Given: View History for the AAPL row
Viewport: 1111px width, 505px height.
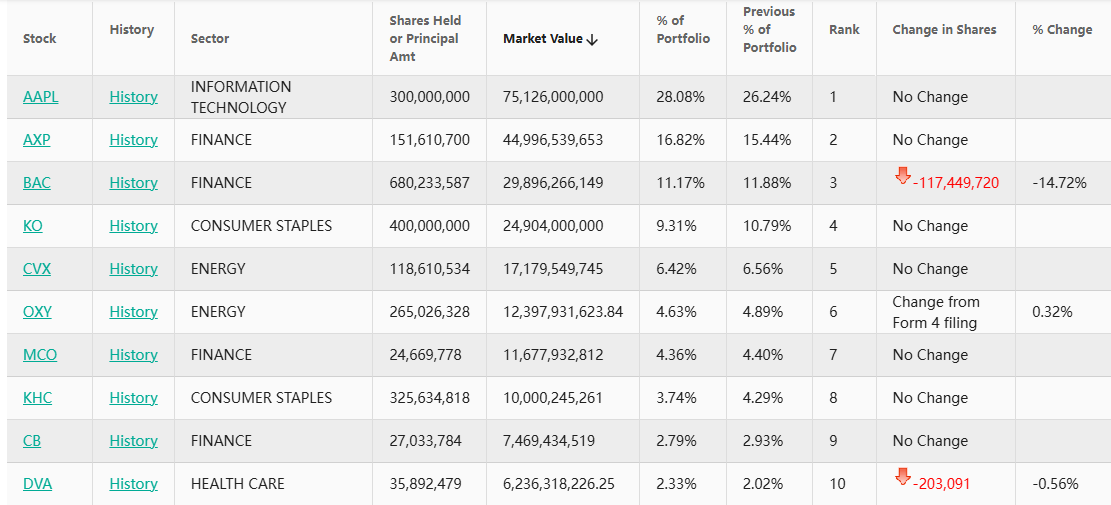Looking at the screenshot, I should [x=134, y=97].
